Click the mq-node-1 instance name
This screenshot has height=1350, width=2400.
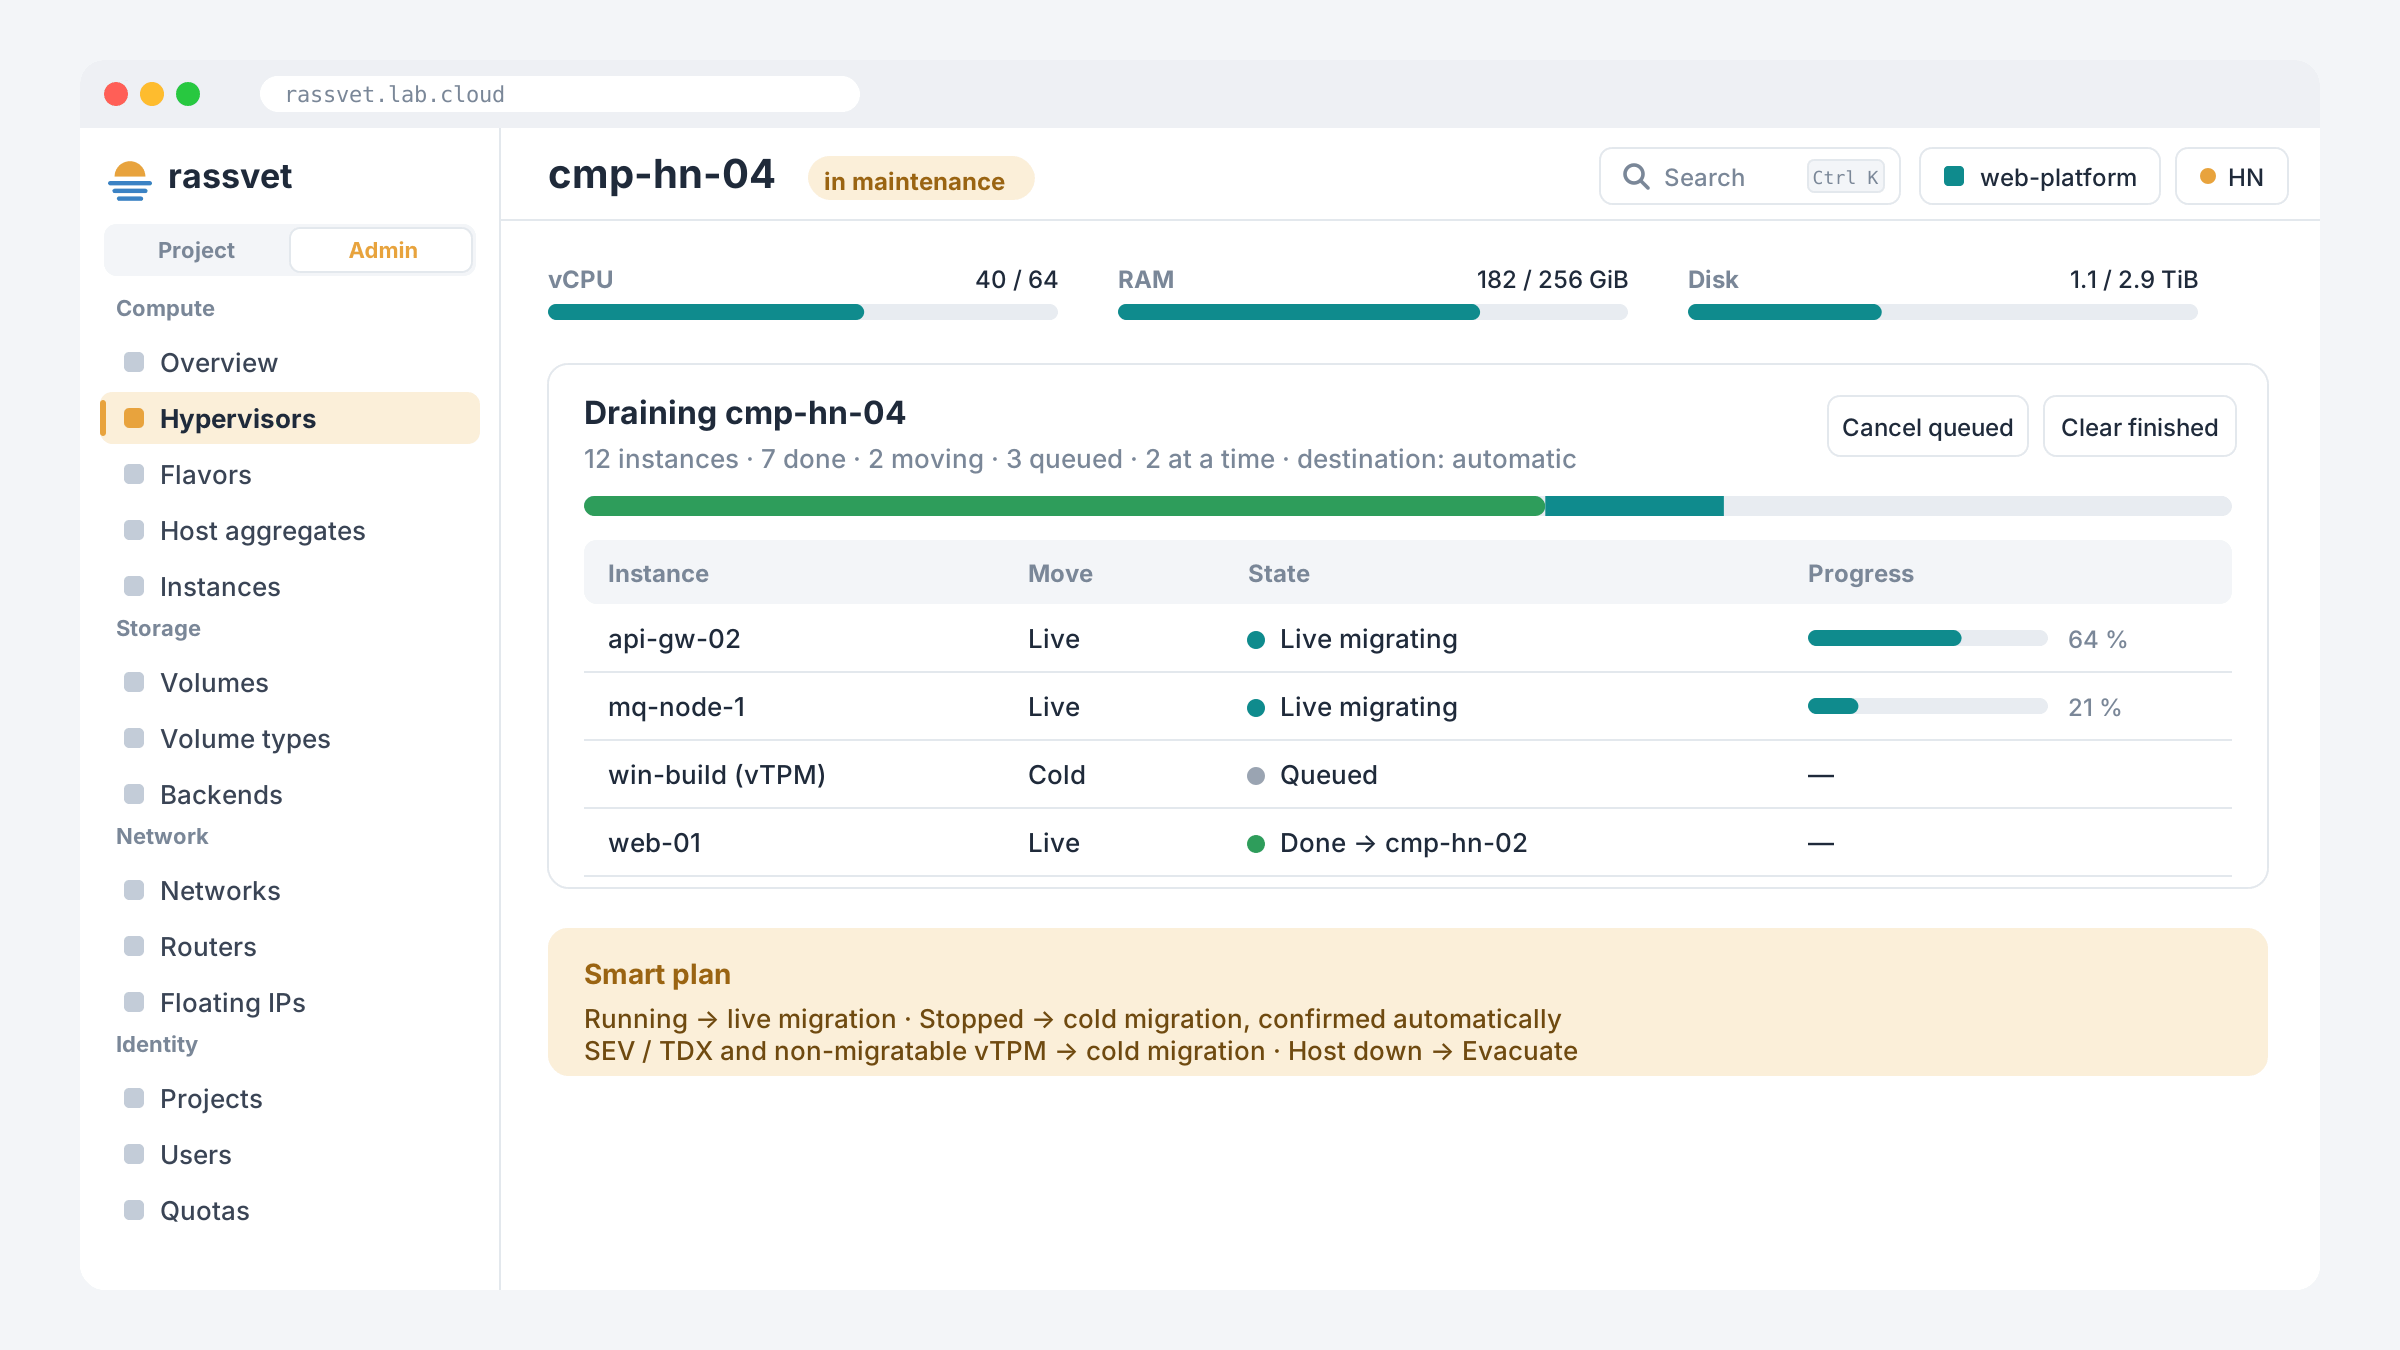click(676, 707)
